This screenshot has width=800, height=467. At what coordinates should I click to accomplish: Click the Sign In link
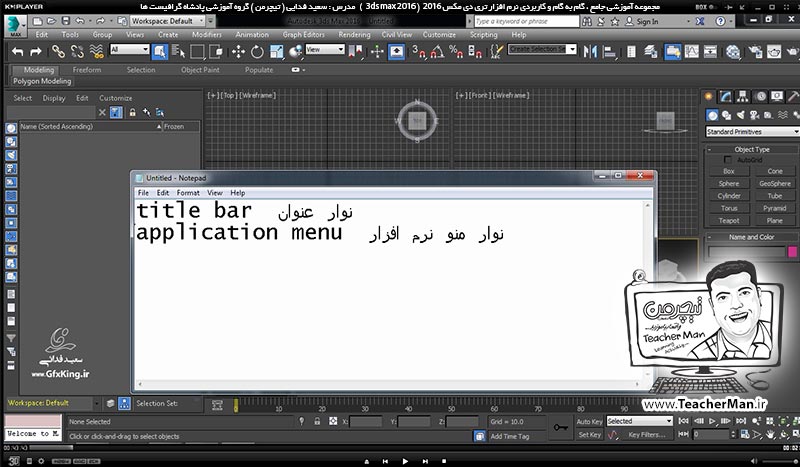[647, 21]
